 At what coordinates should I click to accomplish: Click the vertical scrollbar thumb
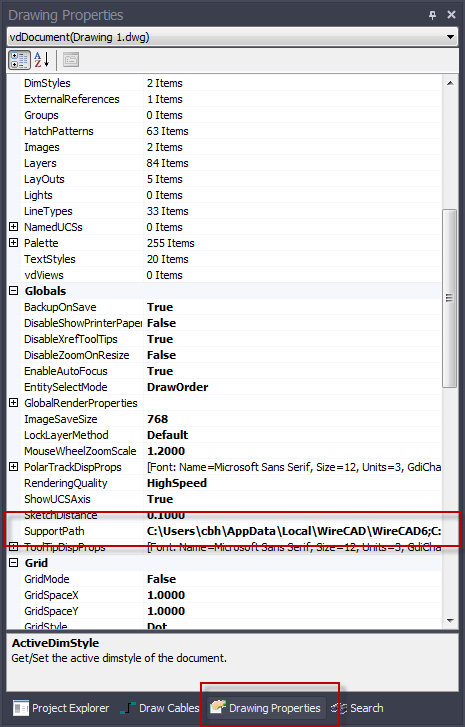tap(449, 298)
